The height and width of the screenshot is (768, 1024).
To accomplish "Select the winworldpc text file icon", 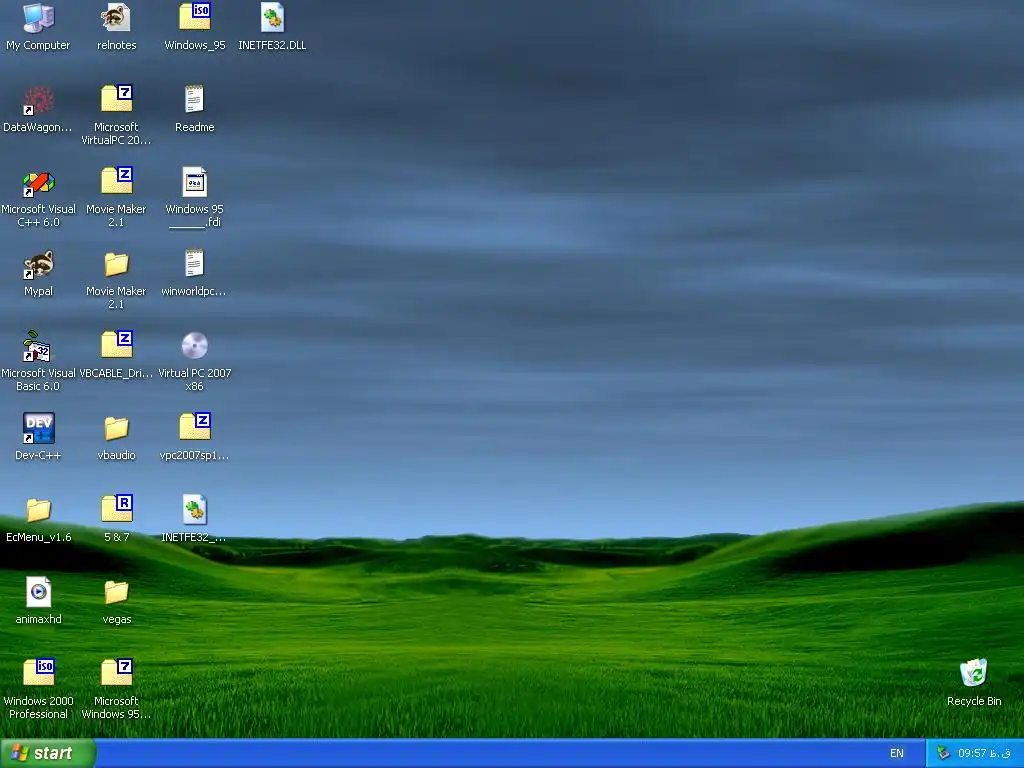I will (195, 264).
